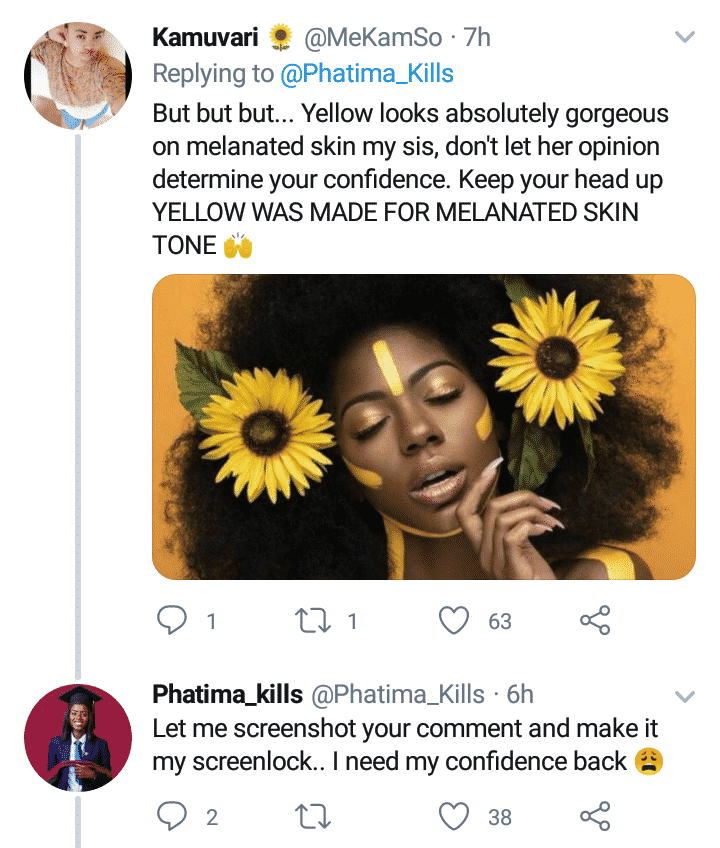The image size is (720, 848).
Task: Open Kamuvari display name link
Action: (x=207, y=38)
